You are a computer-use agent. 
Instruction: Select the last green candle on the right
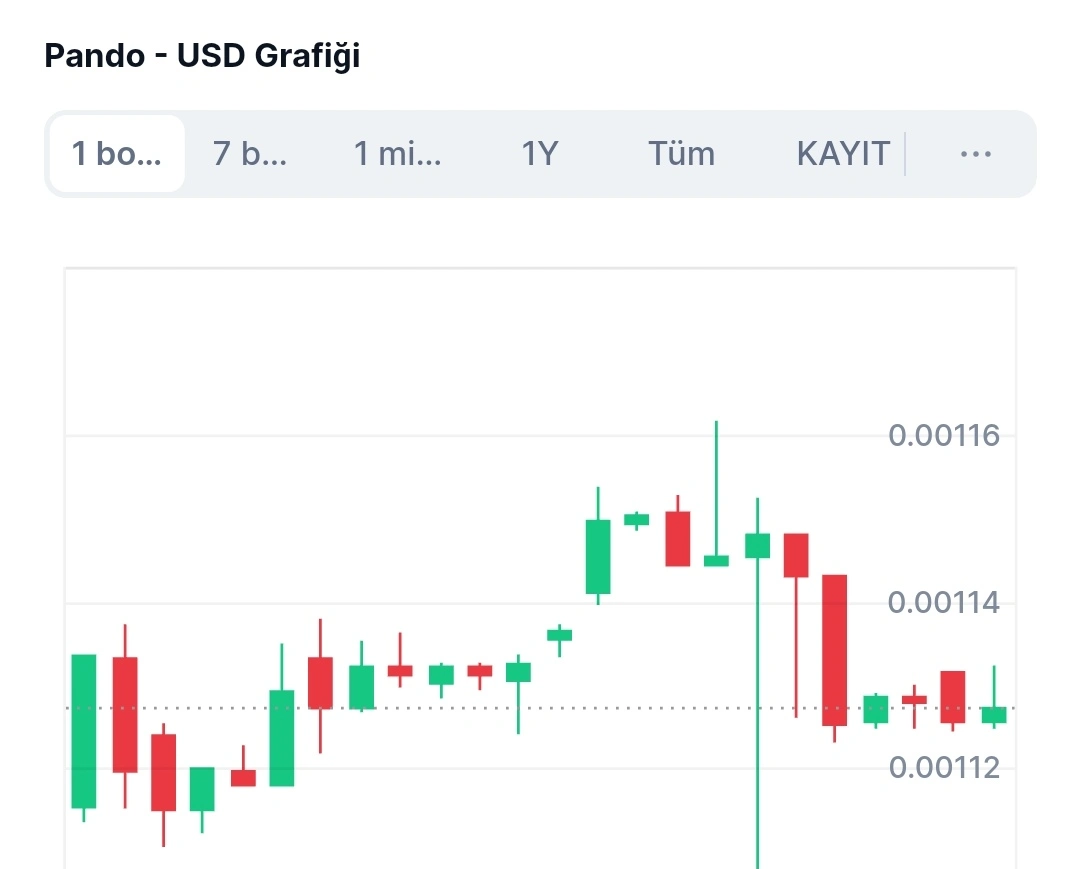click(994, 714)
